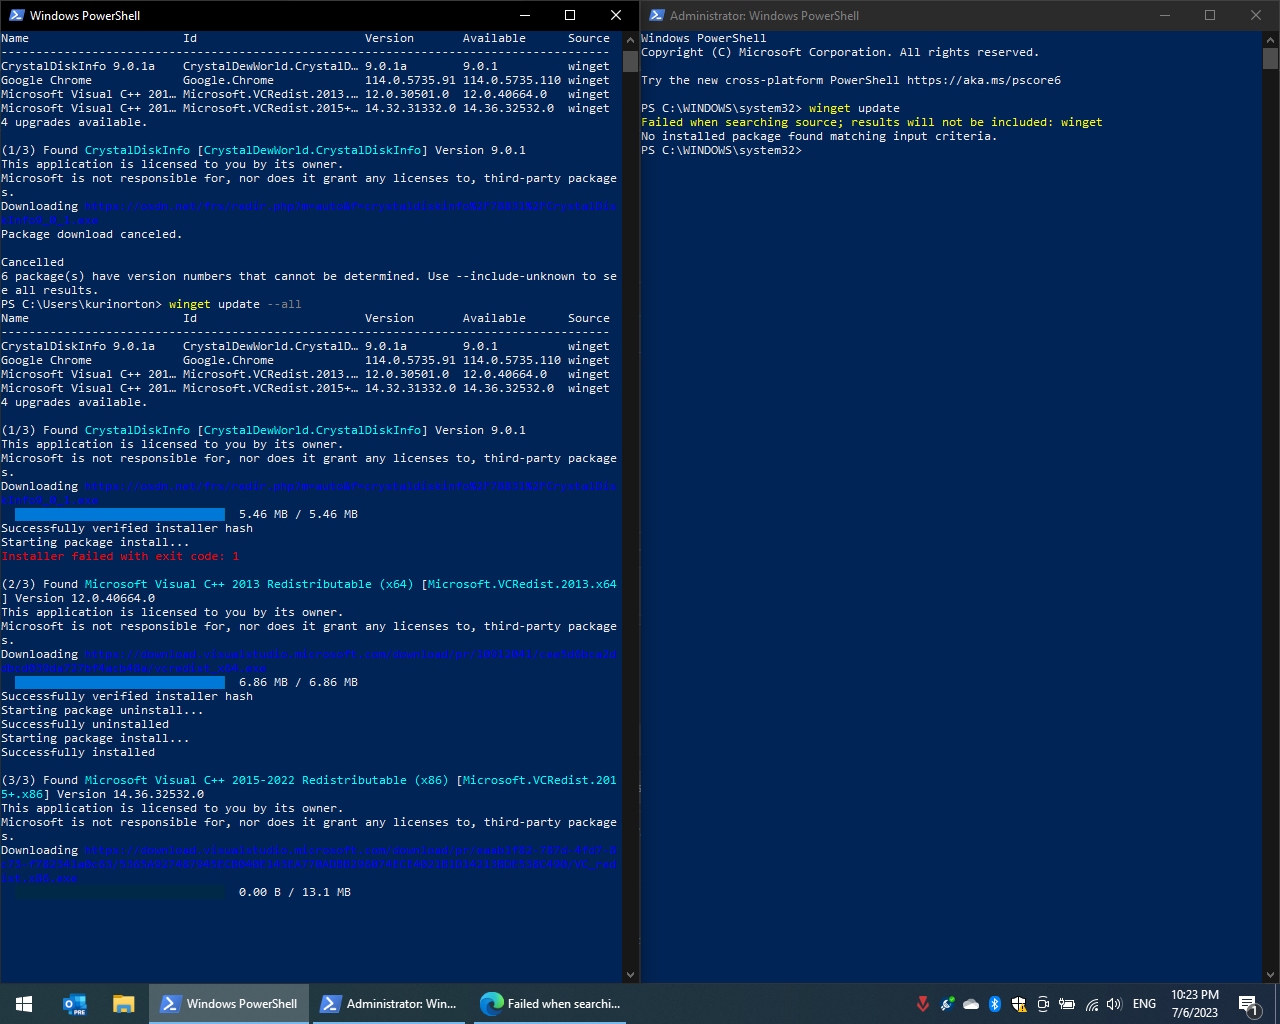
Task: Click left PowerShell scrollbar up arrow
Action: [630, 40]
